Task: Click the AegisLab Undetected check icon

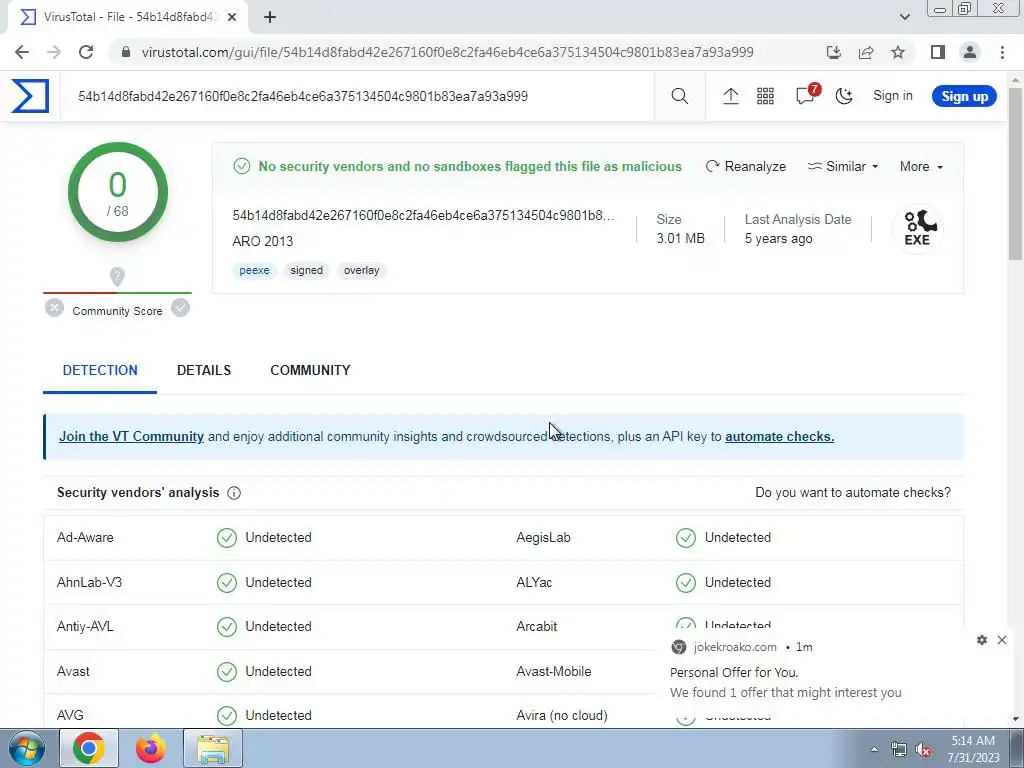Action: (x=686, y=537)
